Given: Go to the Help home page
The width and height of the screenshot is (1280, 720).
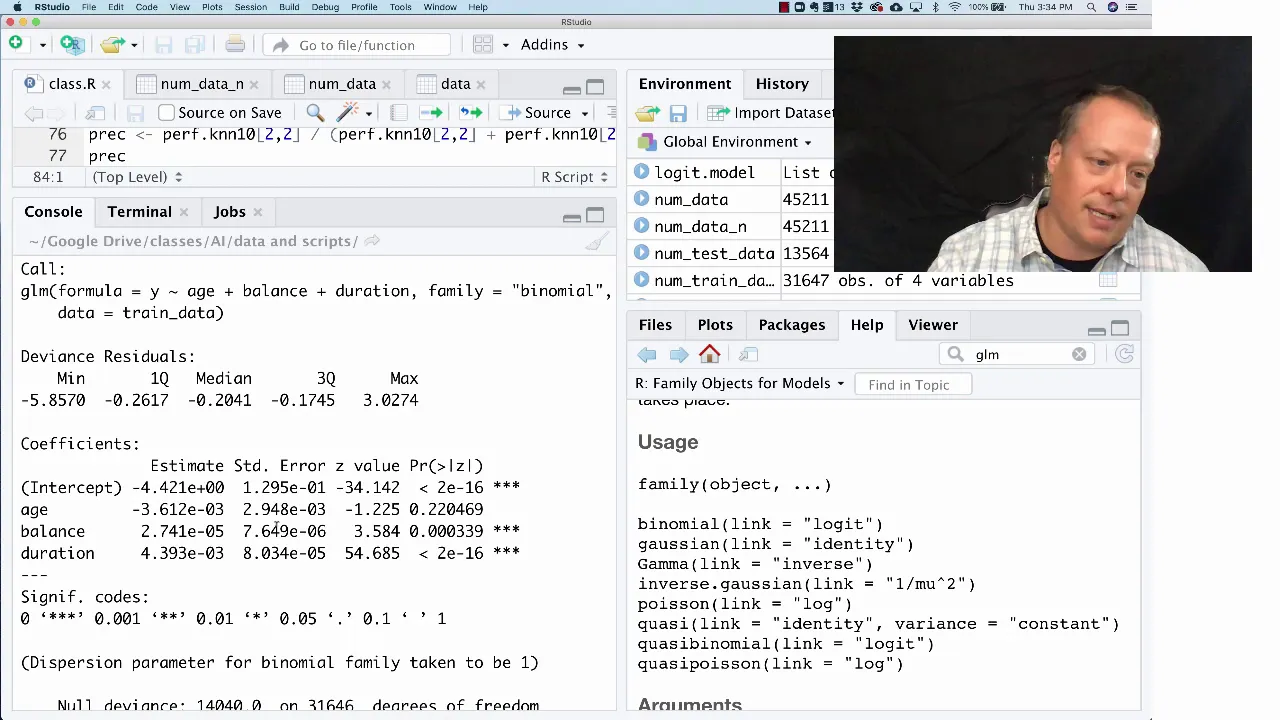Looking at the screenshot, I should [709, 355].
